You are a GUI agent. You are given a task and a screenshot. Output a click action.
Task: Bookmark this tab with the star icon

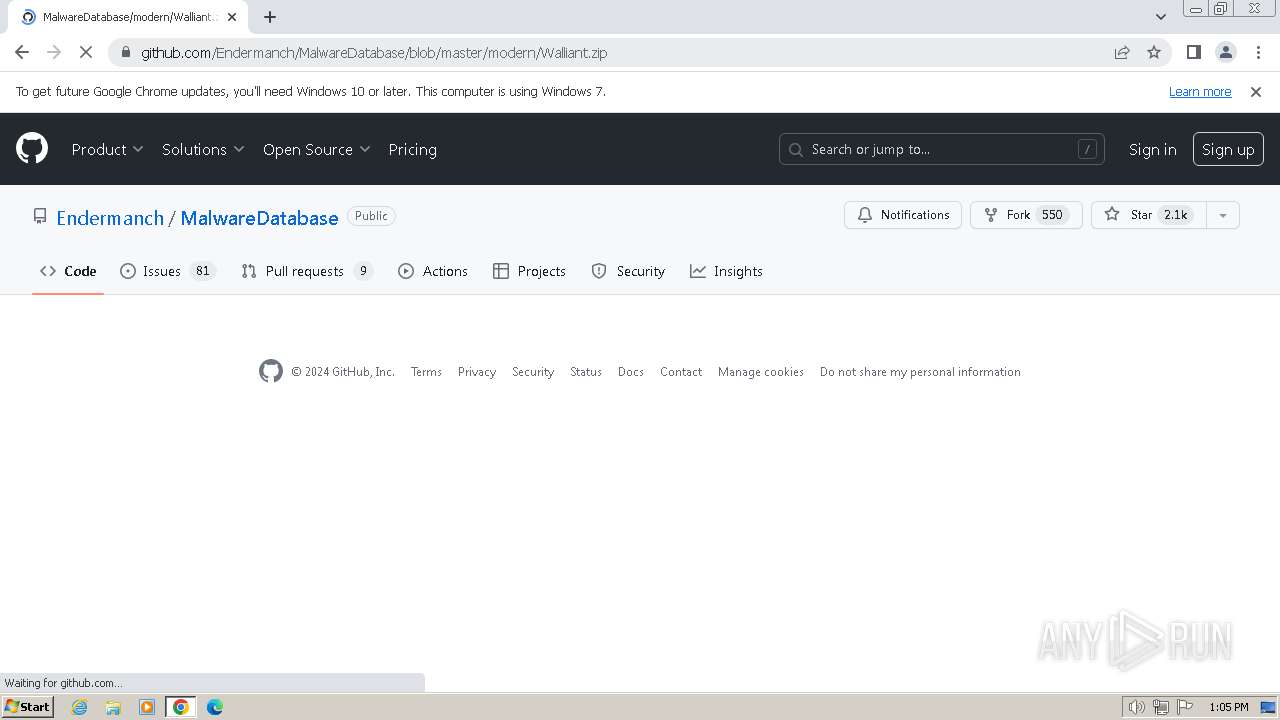tap(1154, 52)
